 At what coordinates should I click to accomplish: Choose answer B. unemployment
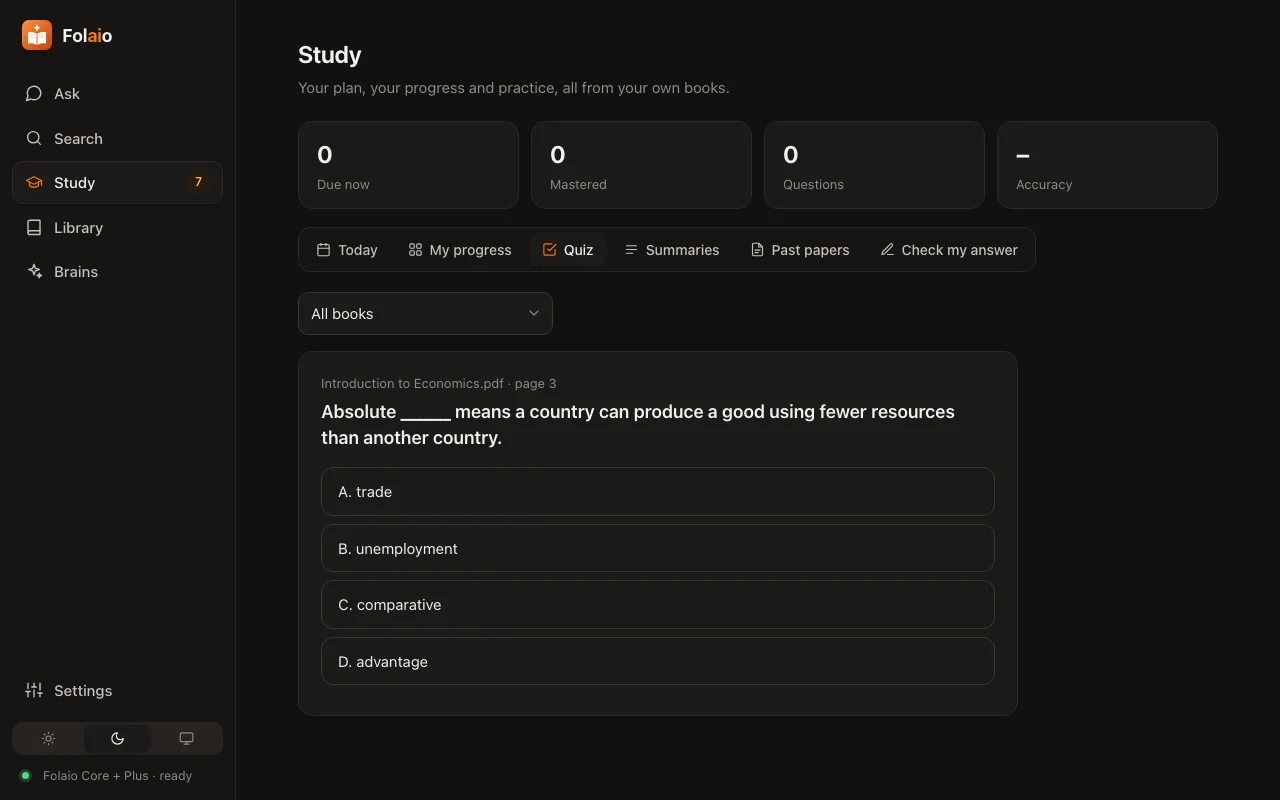[658, 548]
